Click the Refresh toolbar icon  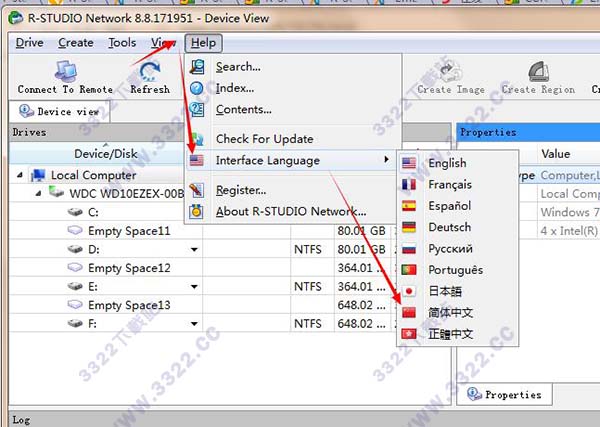coord(150,72)
